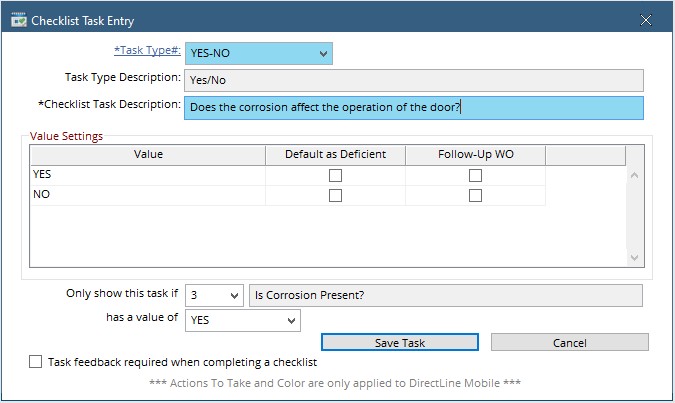
Task: Open the 'has a value of' dropdown
Action: pos(291,320)
